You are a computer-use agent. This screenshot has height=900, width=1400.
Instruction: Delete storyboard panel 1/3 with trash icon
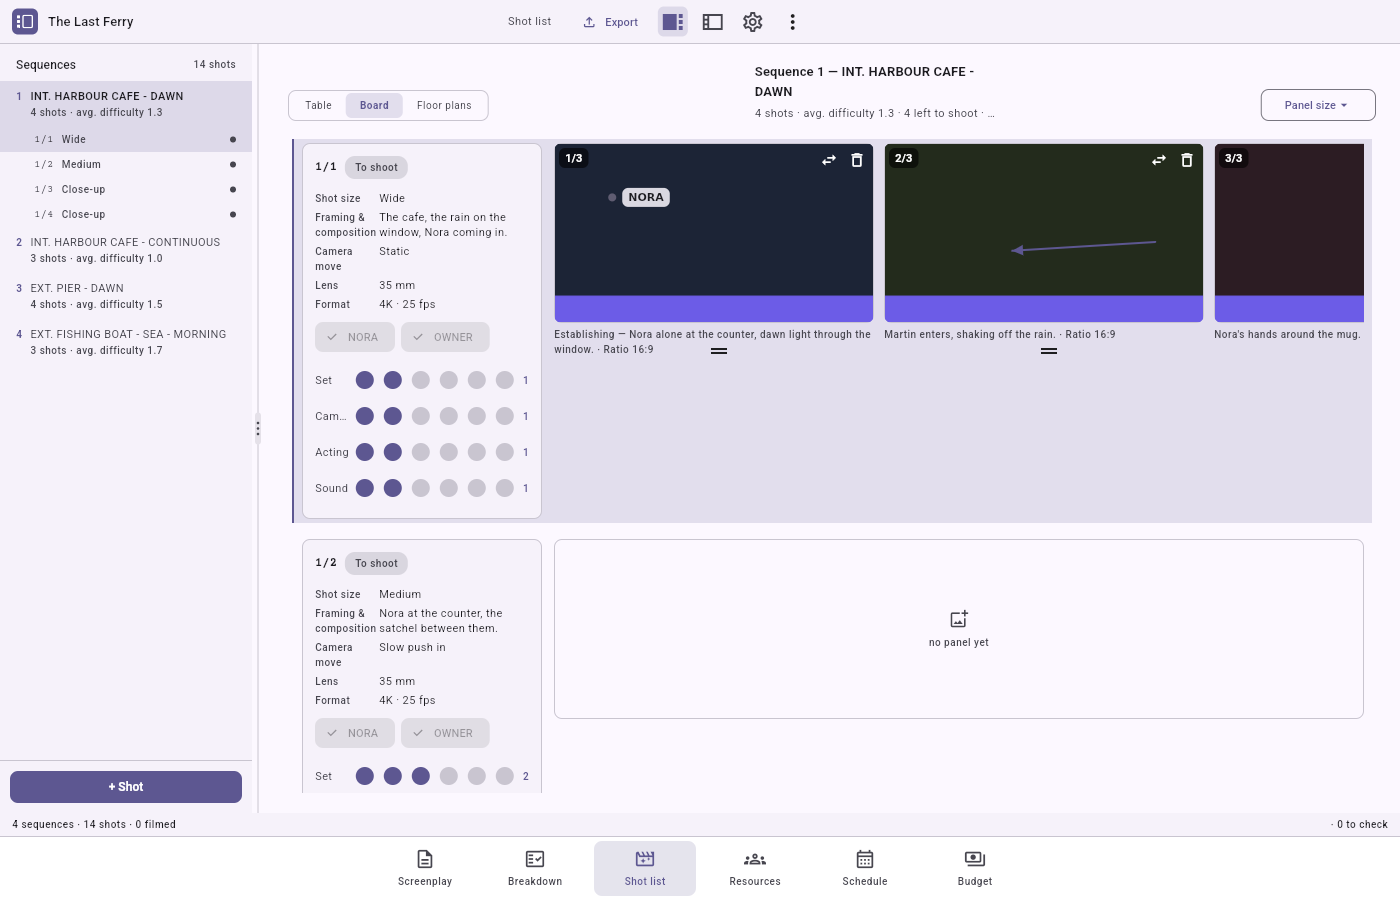pos(857,160)
